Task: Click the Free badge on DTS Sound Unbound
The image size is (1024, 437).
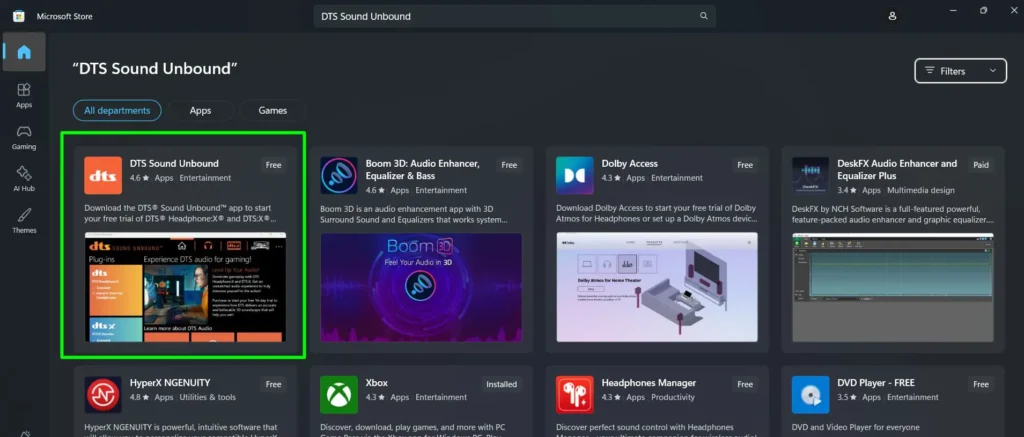Action: point(274,165)
